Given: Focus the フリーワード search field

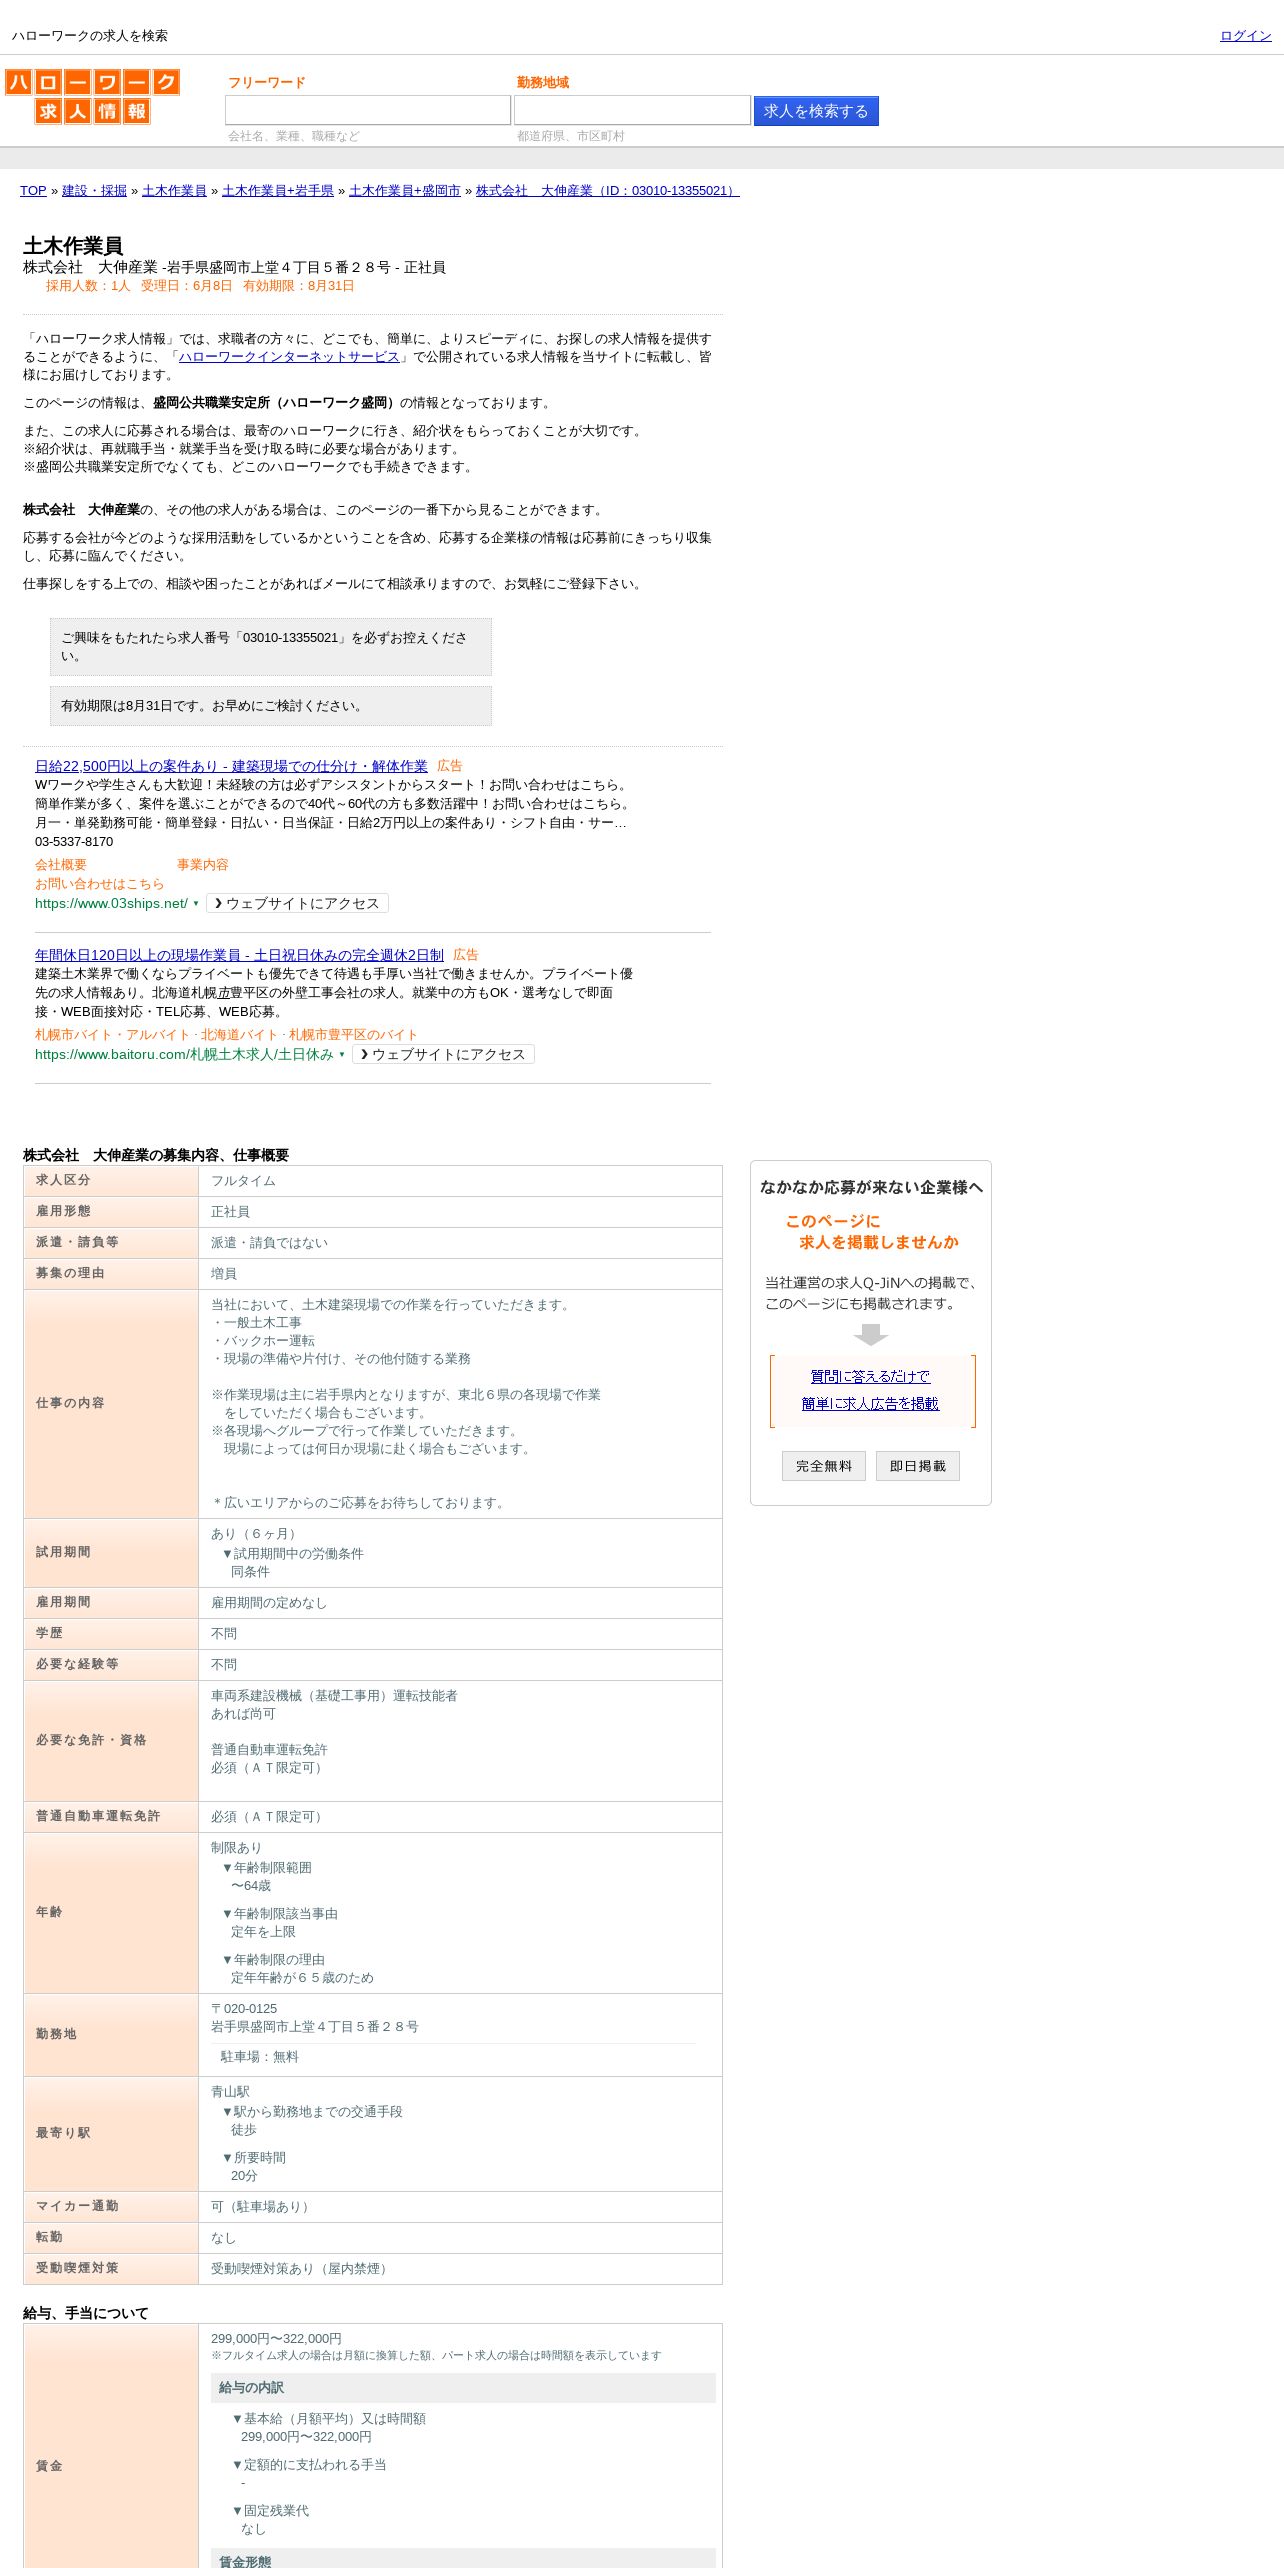Looking at the screenshot, I should [368, 111].
